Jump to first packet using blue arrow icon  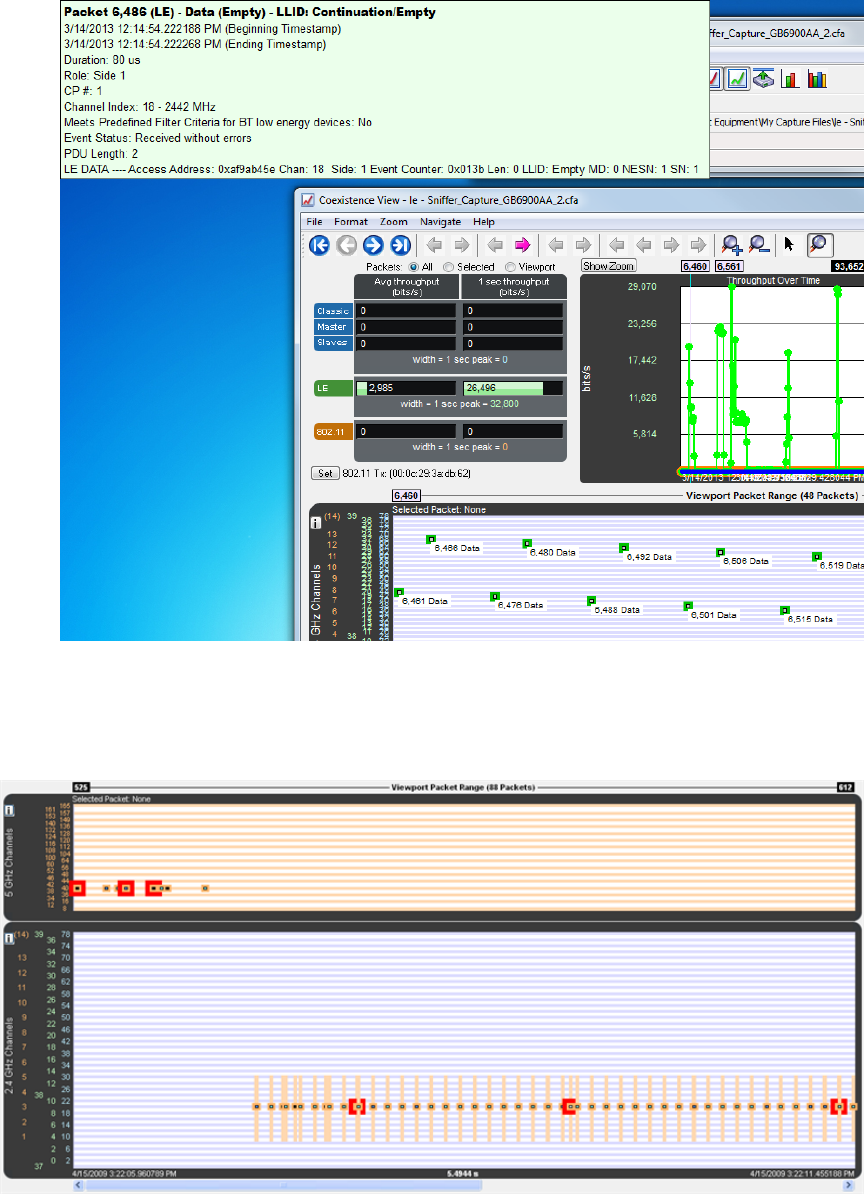320,245
